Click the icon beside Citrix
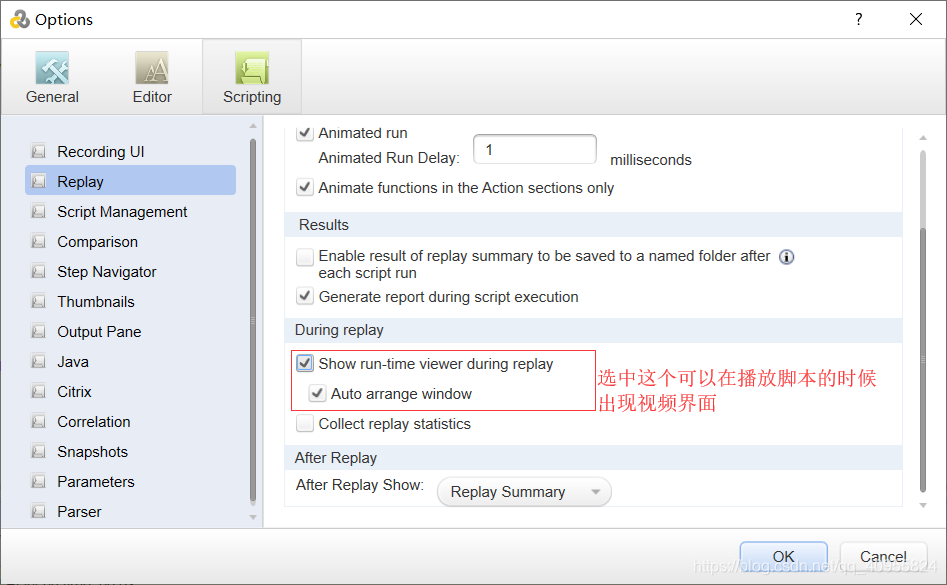The width and height of the screenshot is (947, 585). pyautogui.click(x=39, y=392)
